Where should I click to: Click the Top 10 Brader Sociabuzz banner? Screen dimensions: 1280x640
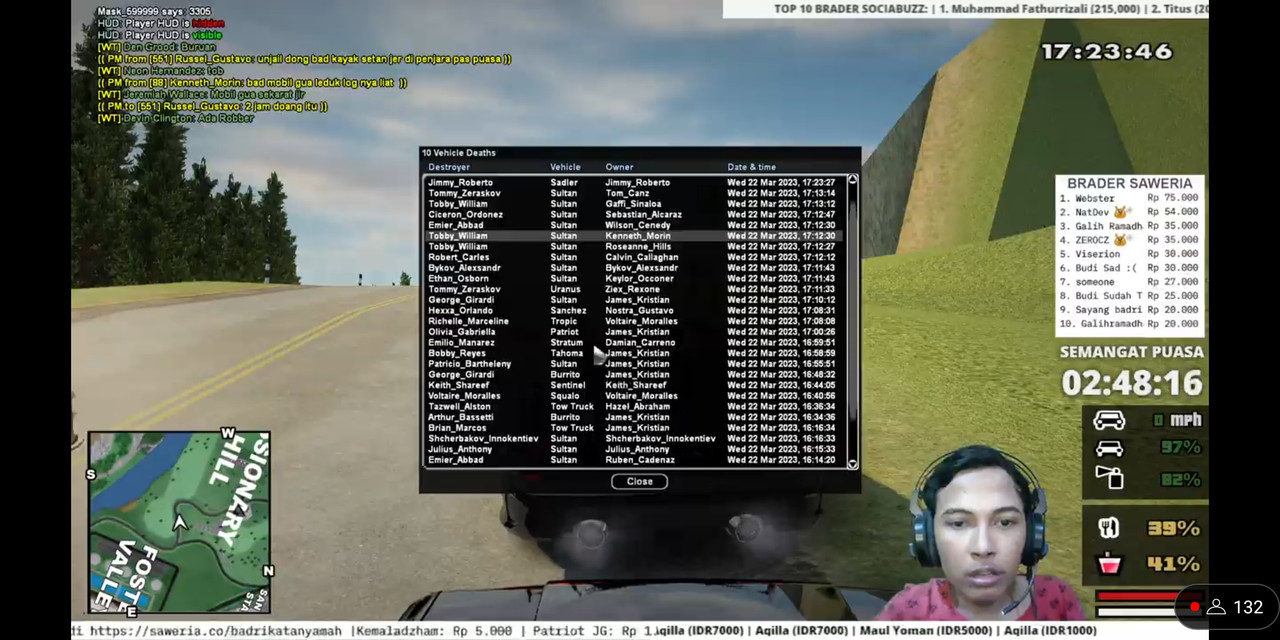[966, 9]
